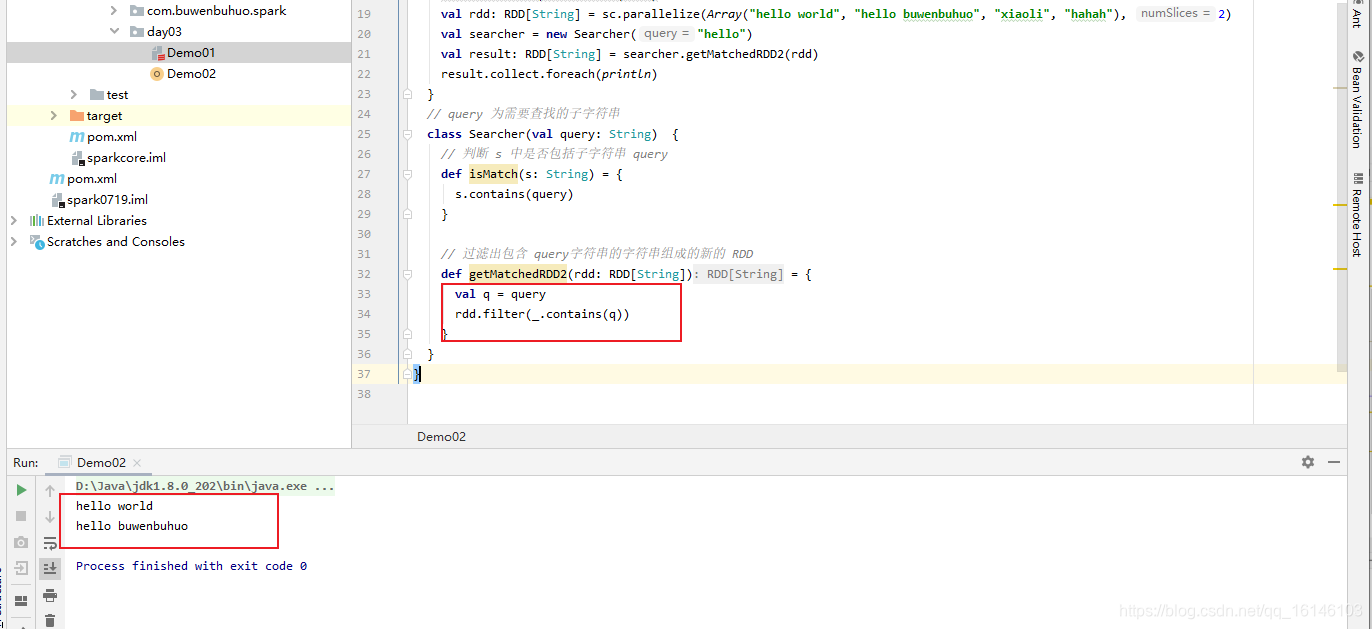Click the yellow warning stripe marker at top
The width and height of the screenshot is (1372, 629).
(x=1341, y=90)
